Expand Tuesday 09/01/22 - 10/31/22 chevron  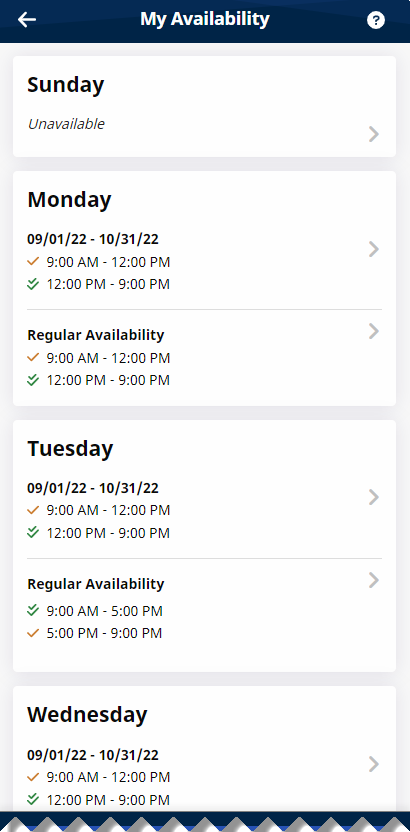[x=374, y=497]
